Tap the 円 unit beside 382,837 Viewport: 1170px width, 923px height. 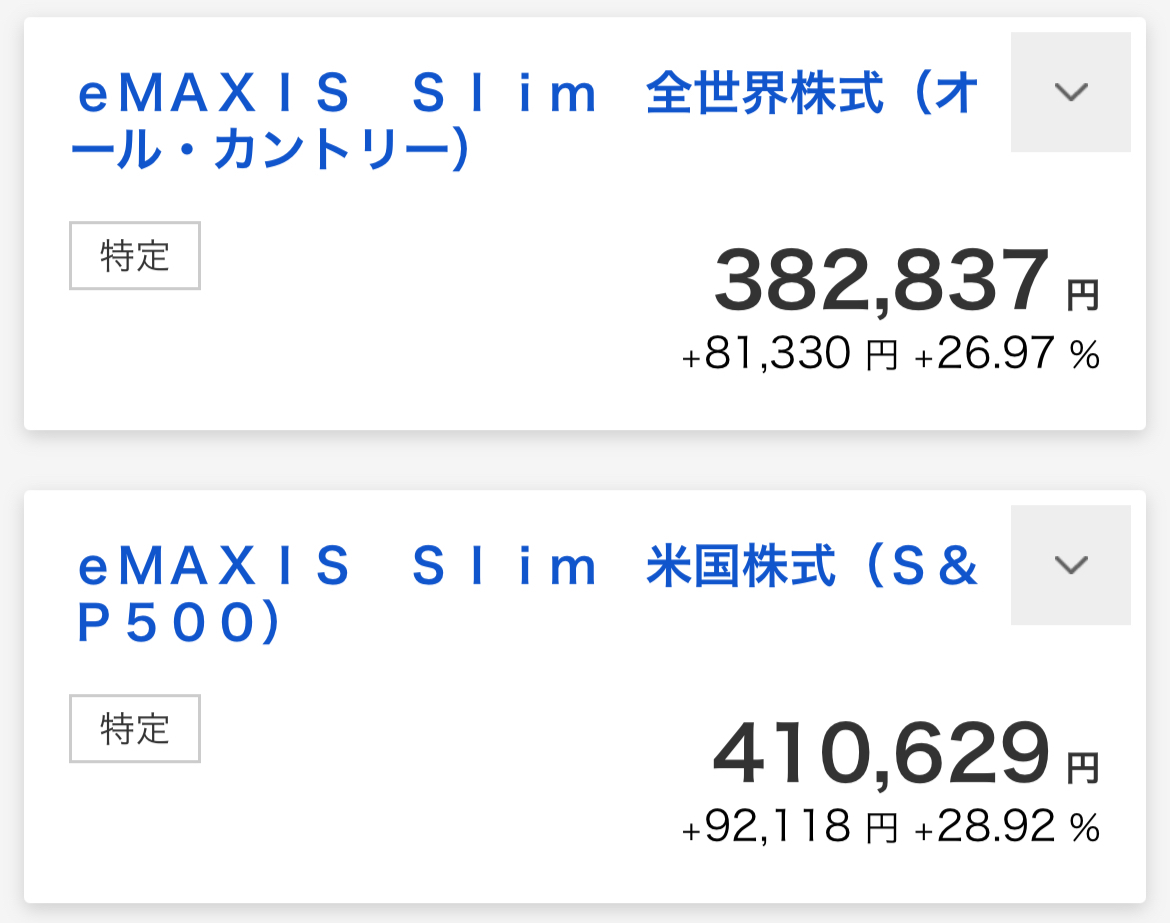point(1083,295)
